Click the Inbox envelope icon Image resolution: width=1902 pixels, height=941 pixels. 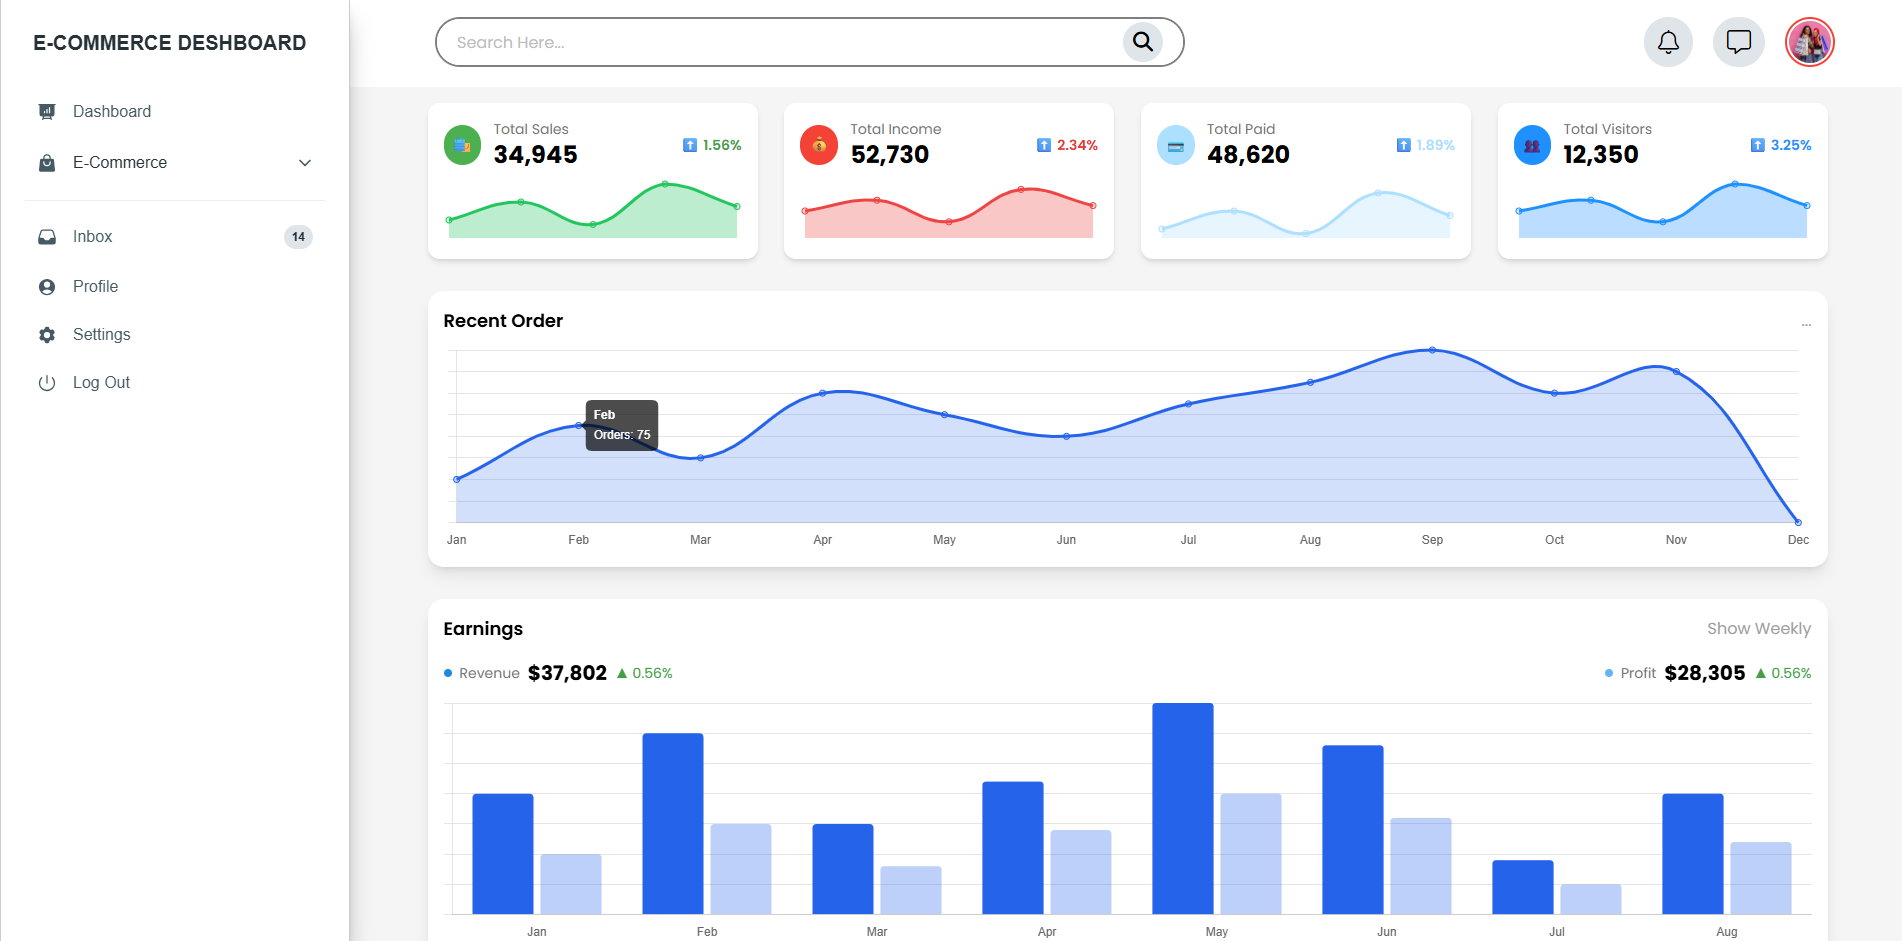47,236
